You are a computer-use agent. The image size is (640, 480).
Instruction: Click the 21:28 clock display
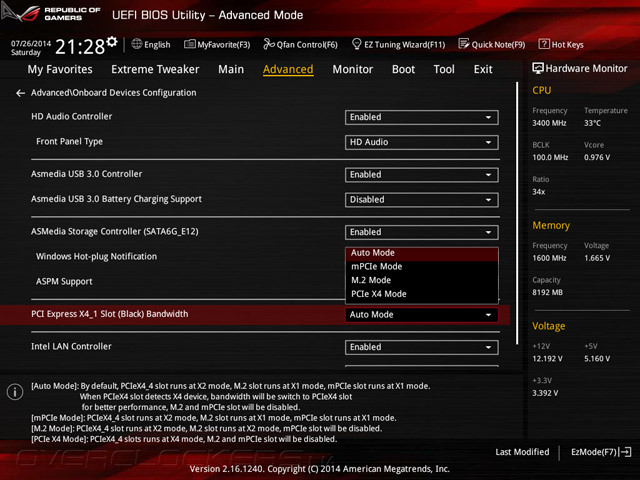click(x=80, y=47)
